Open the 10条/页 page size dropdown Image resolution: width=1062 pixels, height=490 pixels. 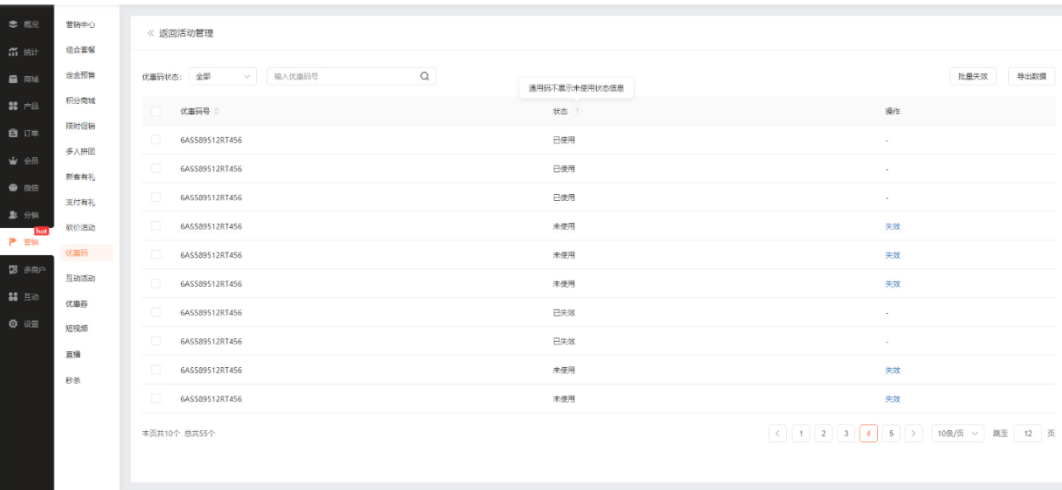(958, 433)
